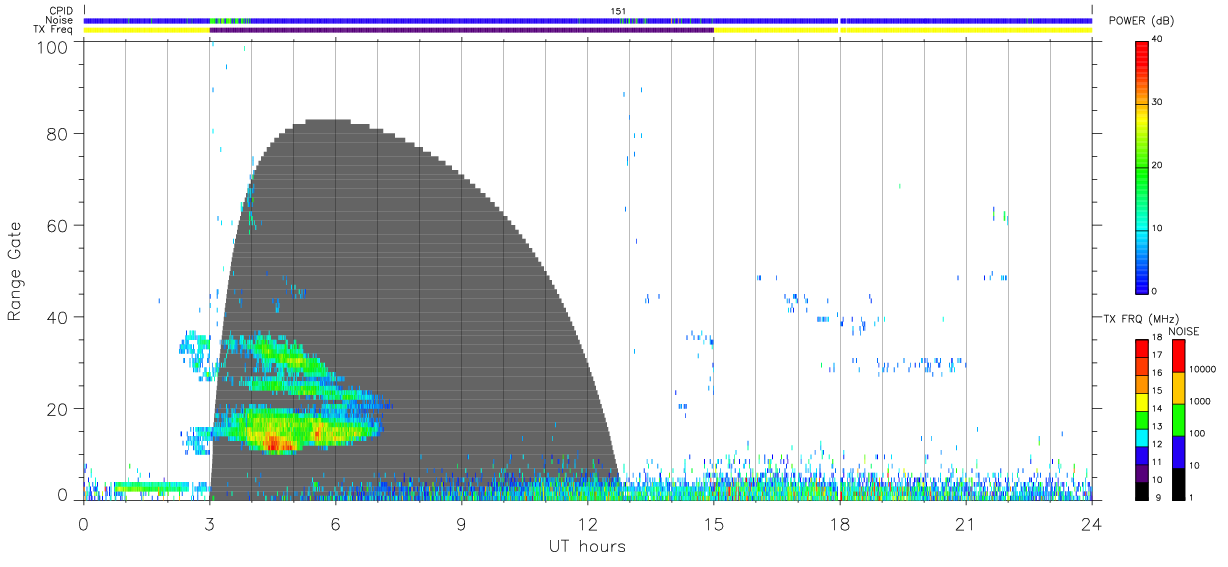
Task: Click y-axis tick label 100
Action: coord(54,47)
